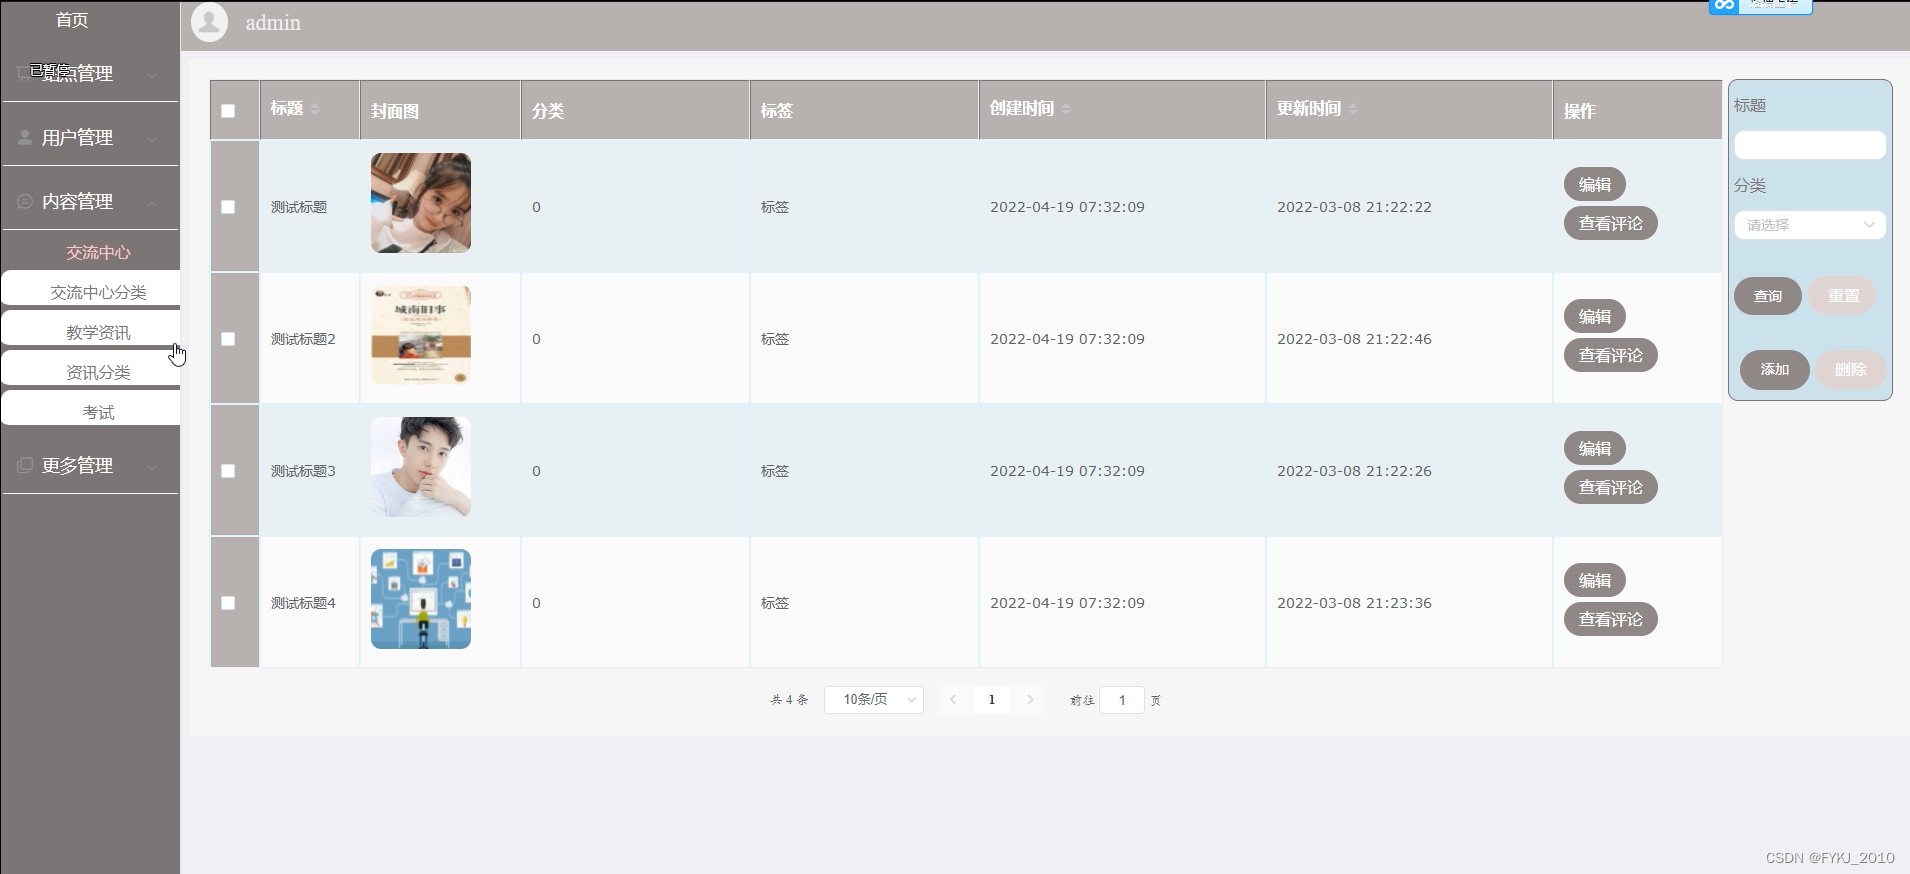Viewport: 1910px width, 874px height.
Task: Open 交流中心分类 in the sidebar
Action: tap(98, 292)
